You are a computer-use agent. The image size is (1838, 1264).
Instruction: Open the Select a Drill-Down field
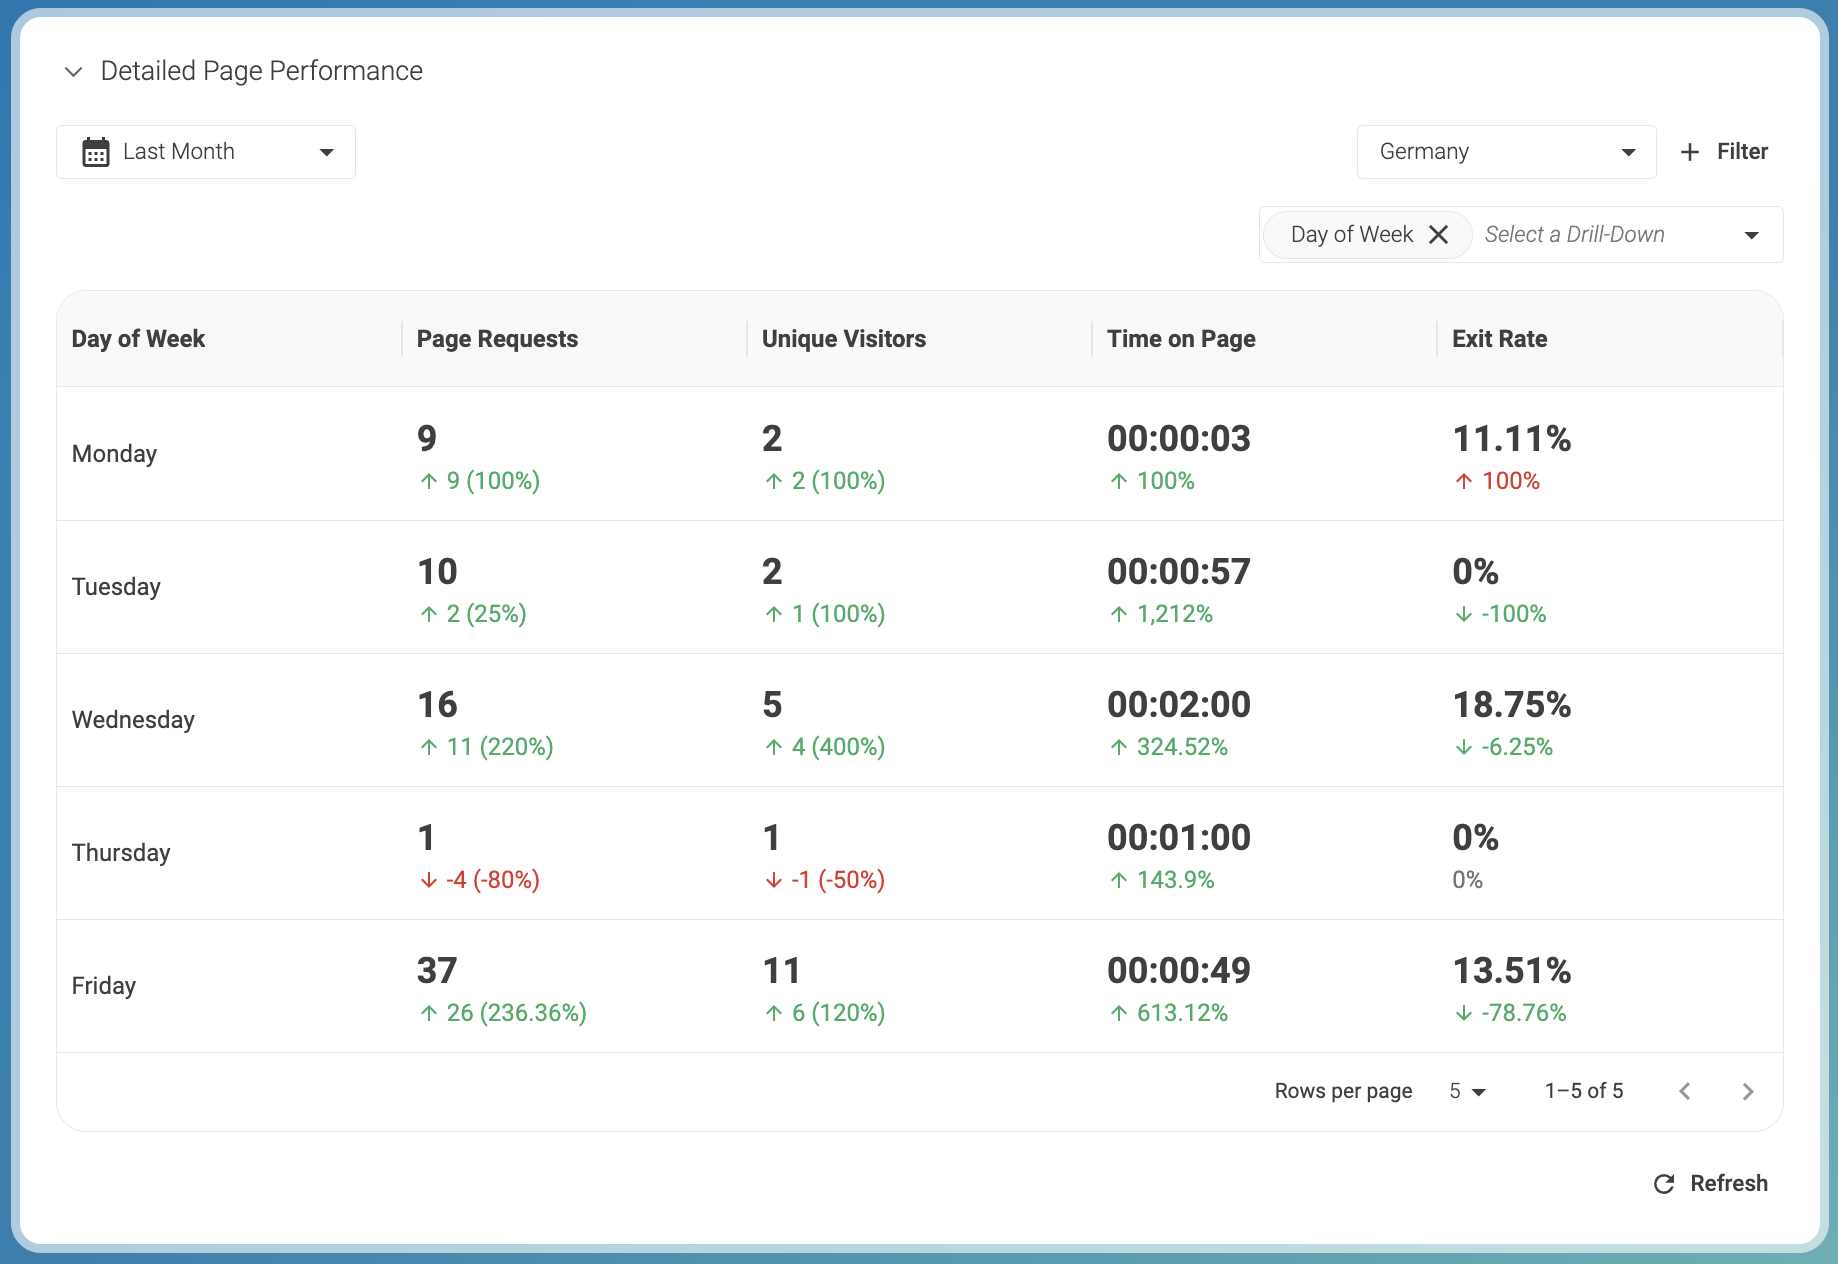point(1600,235)
